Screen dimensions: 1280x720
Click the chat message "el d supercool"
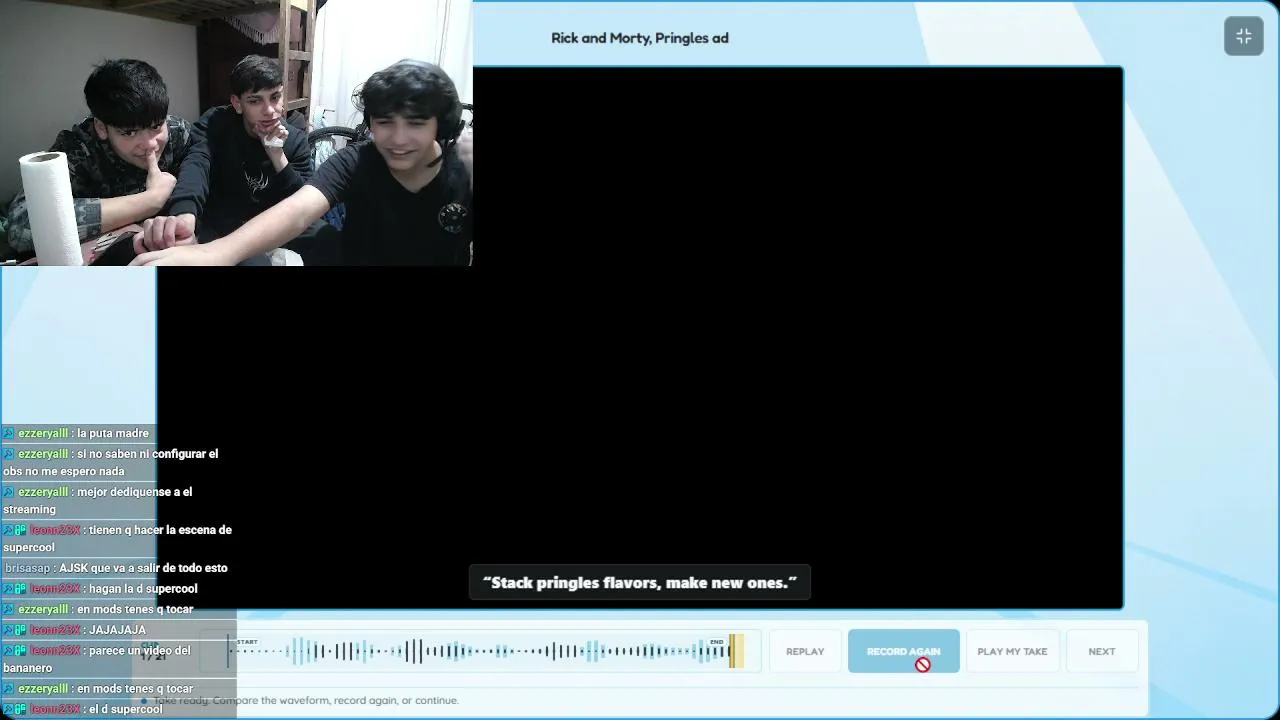pos(126,709)
